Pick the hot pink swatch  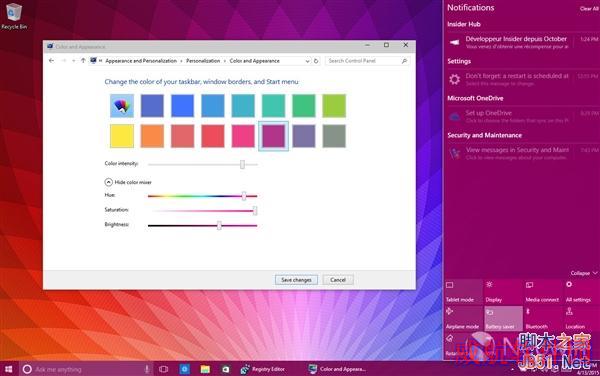click(x=243, y=136)
